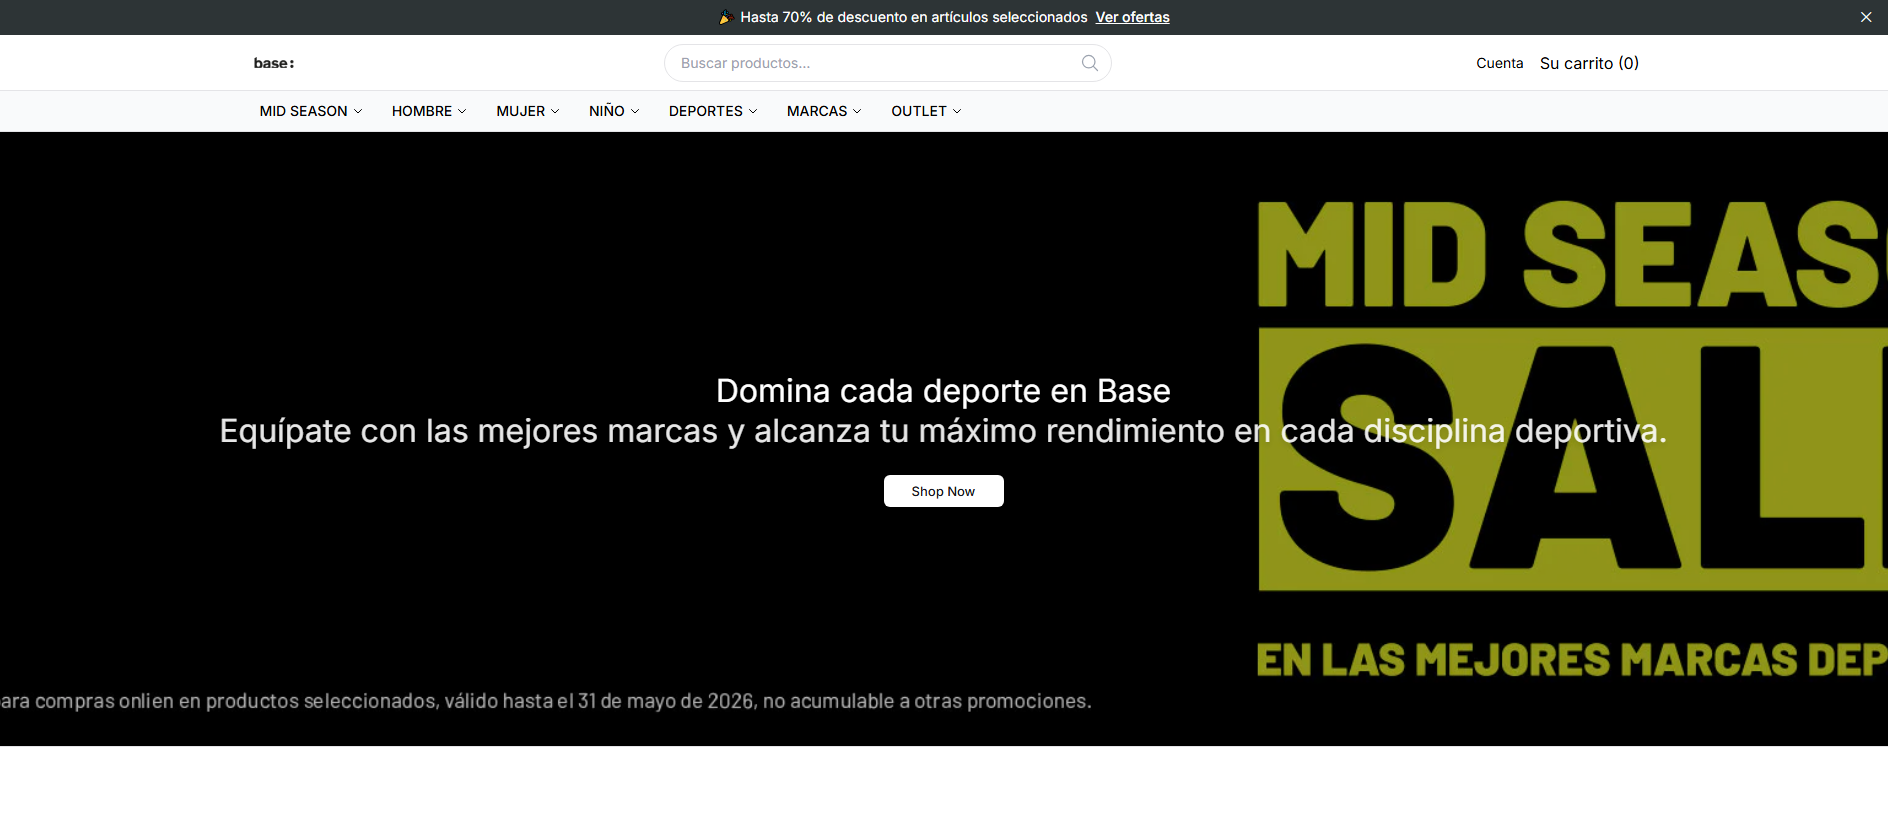Click the Equípate con las mejores marcas subtitle

[x=943, y=431]
